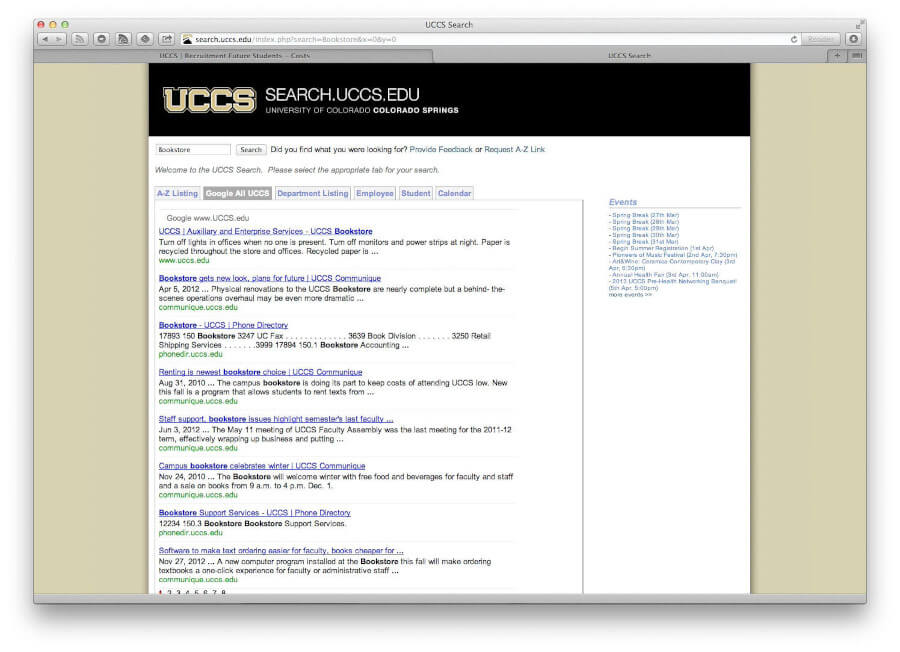This screenshot has height=652, width=900.
Task: Open Campus bookstore celebrates winter result
Action: (262, 466)
